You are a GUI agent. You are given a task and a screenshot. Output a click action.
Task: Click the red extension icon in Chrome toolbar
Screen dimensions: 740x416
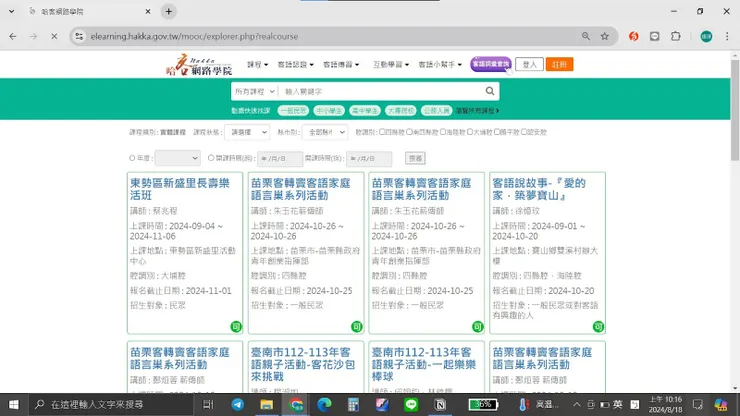[x=633, y=36]
